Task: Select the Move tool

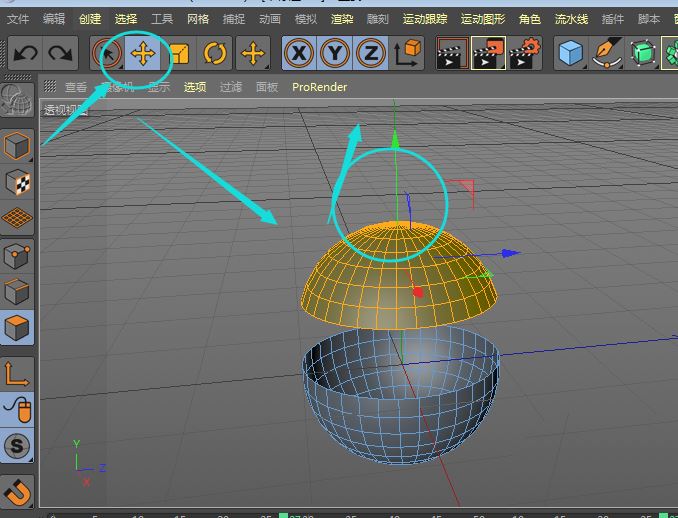Action: [x=143, y=54]
